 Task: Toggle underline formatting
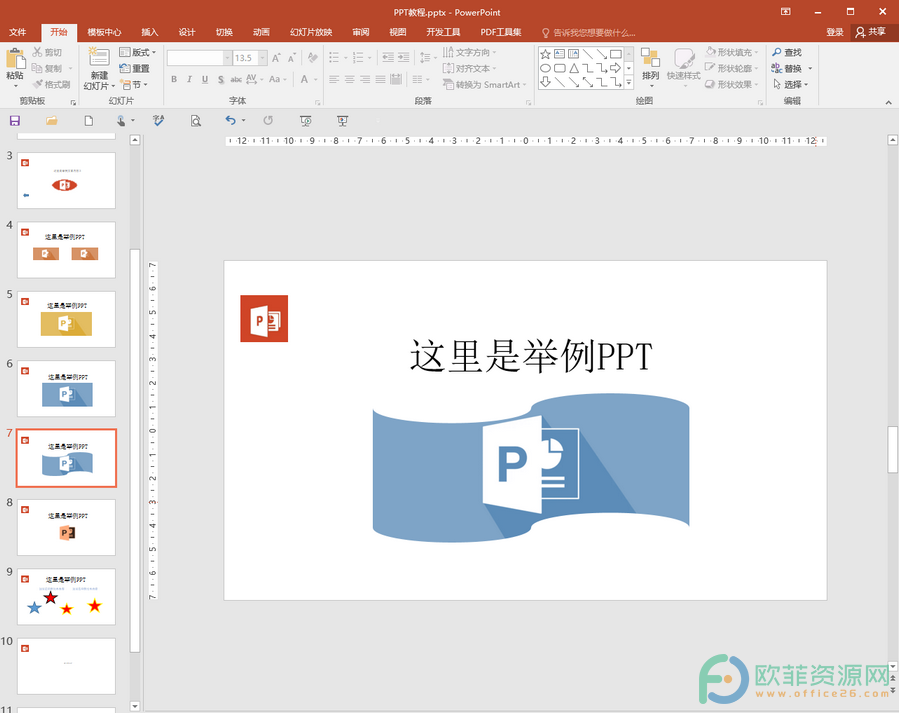pyautogui.click(x=205, y=79)
